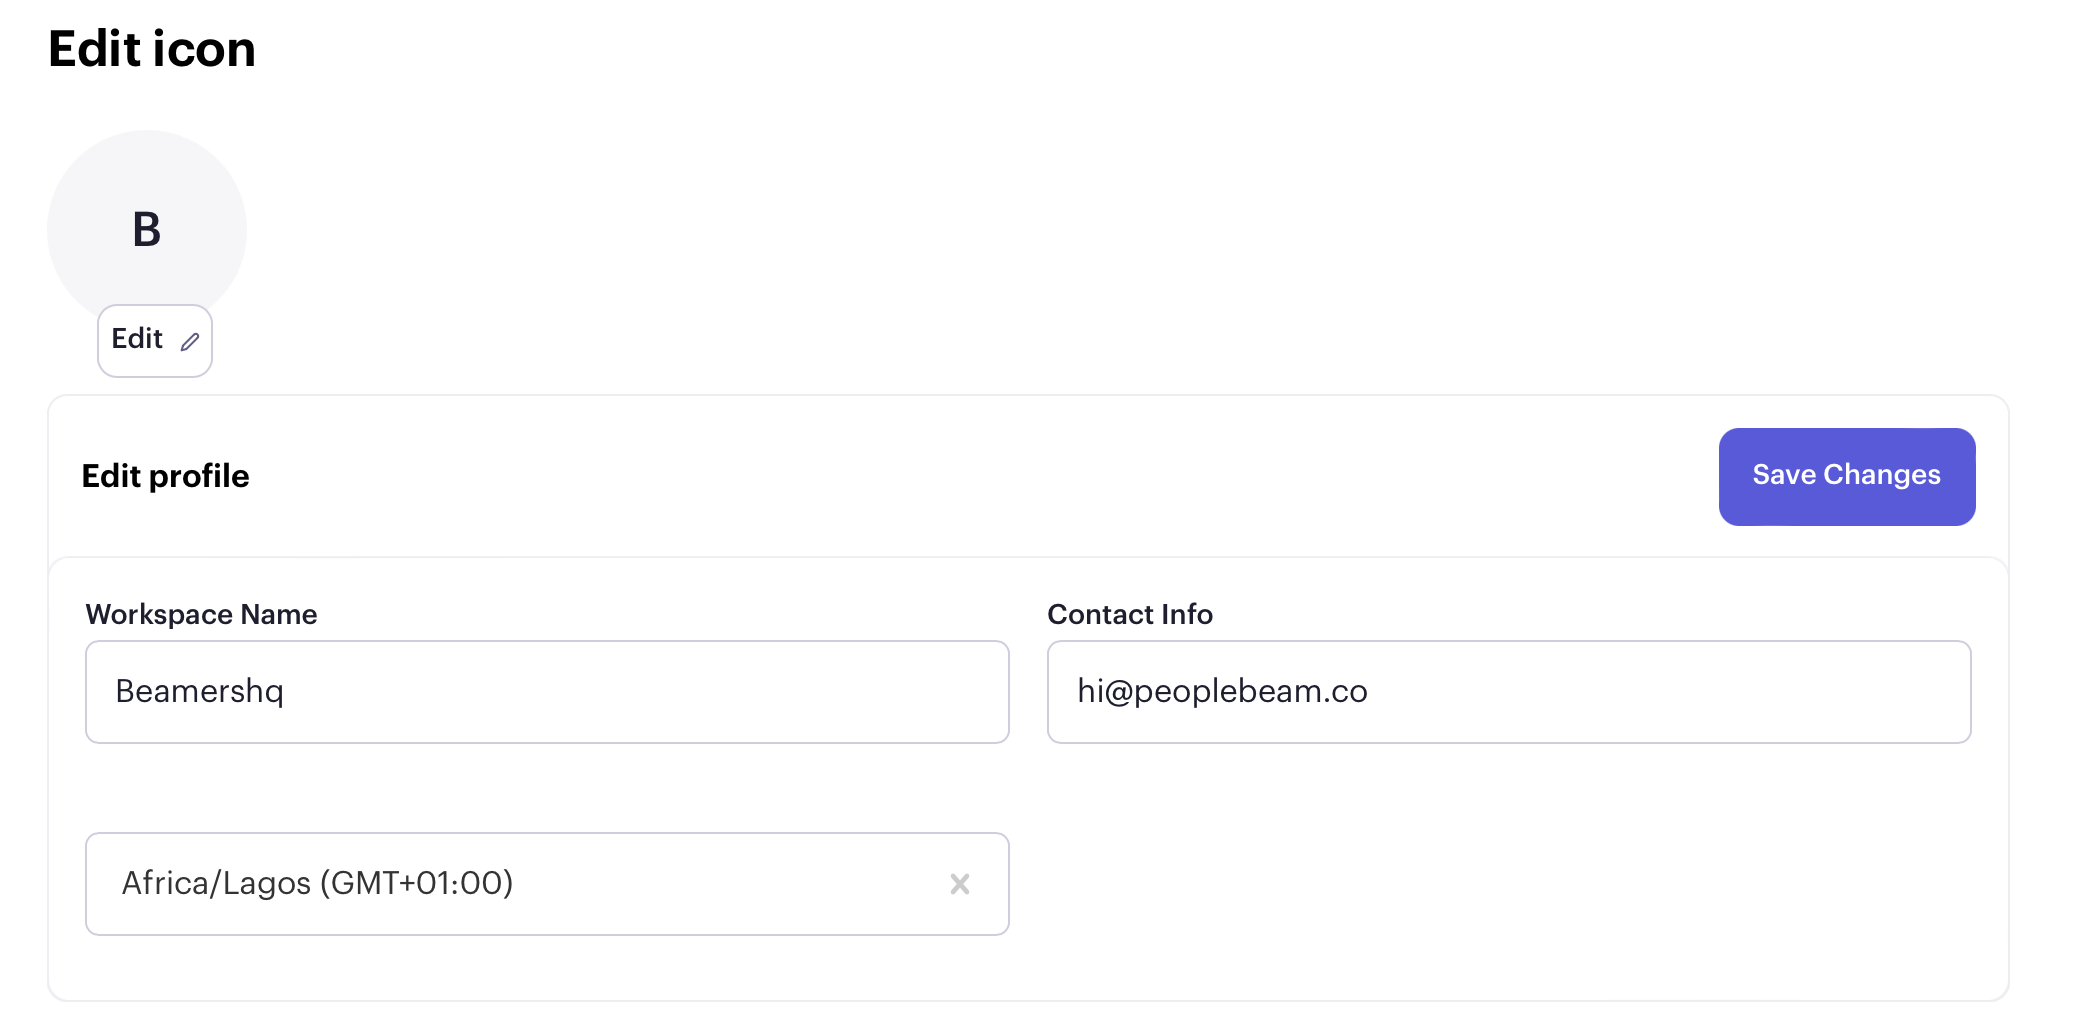Click the Workspace Name label
Viewport: 2074px width, 1026px height.
tap(201, 614)
